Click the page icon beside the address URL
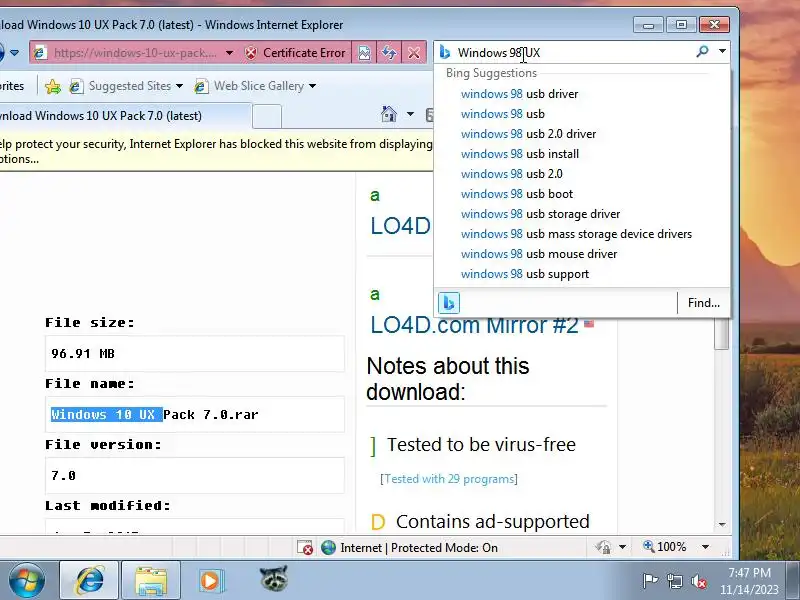The height and width of the screenshot is (600, 800). click(x=40, y=53)
